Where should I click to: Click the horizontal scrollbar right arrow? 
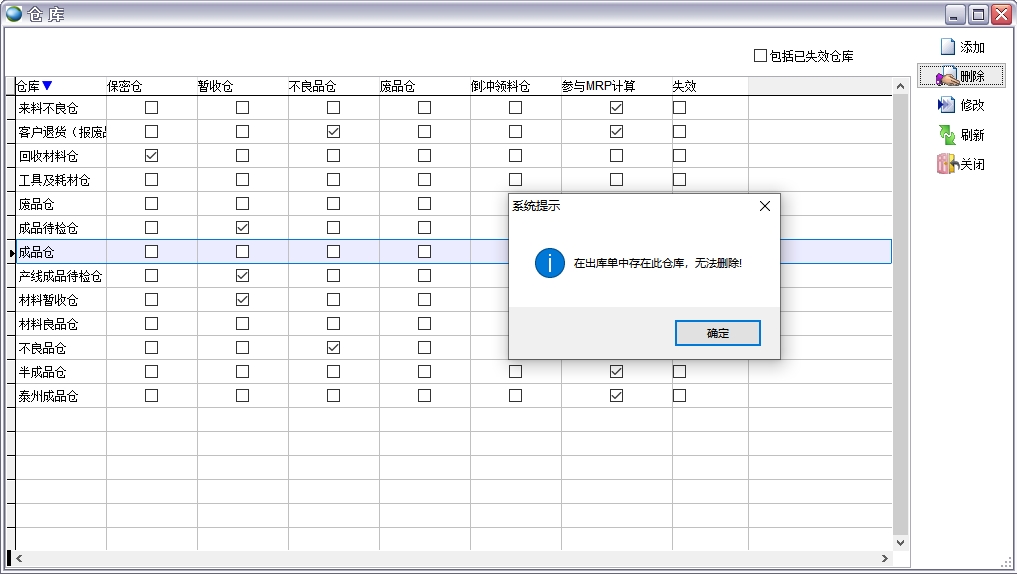(884, 558)
